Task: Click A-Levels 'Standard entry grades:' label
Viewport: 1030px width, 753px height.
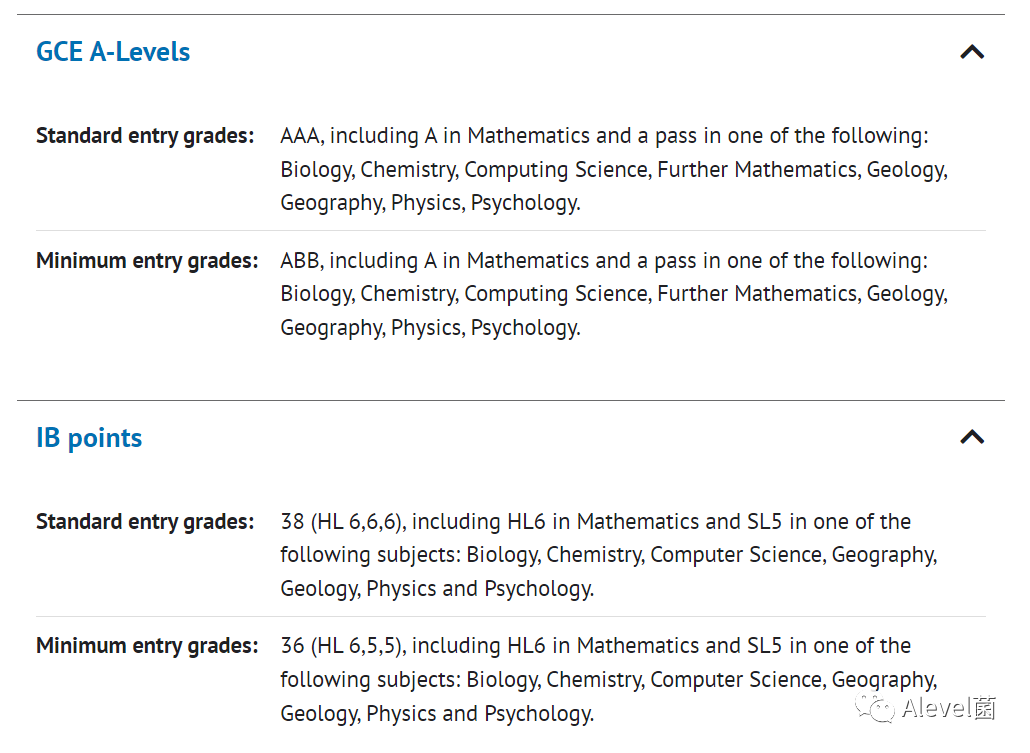Action: pyautogui.click(x=145, y=135)
